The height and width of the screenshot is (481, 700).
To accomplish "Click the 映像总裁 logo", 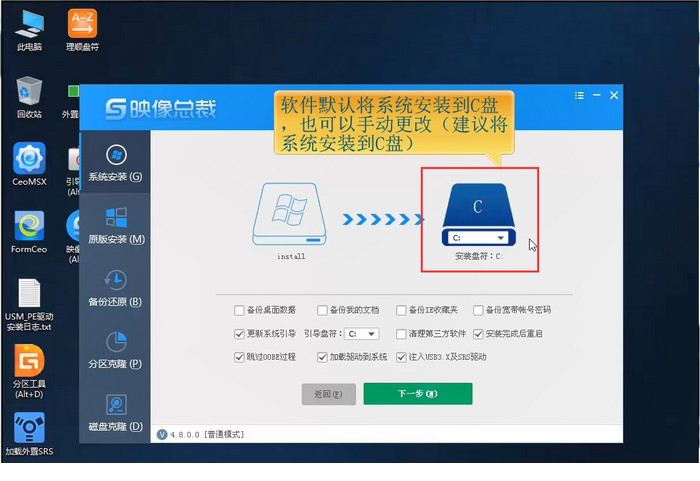I will [161, 109].
